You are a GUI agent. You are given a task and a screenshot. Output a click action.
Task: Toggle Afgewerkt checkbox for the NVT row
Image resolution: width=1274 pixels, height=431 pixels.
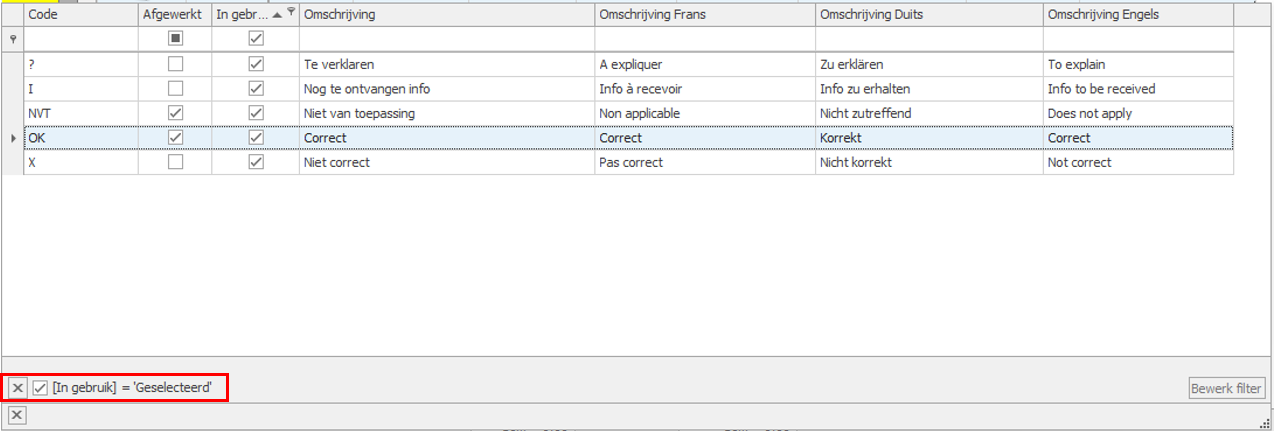(175, 113)
